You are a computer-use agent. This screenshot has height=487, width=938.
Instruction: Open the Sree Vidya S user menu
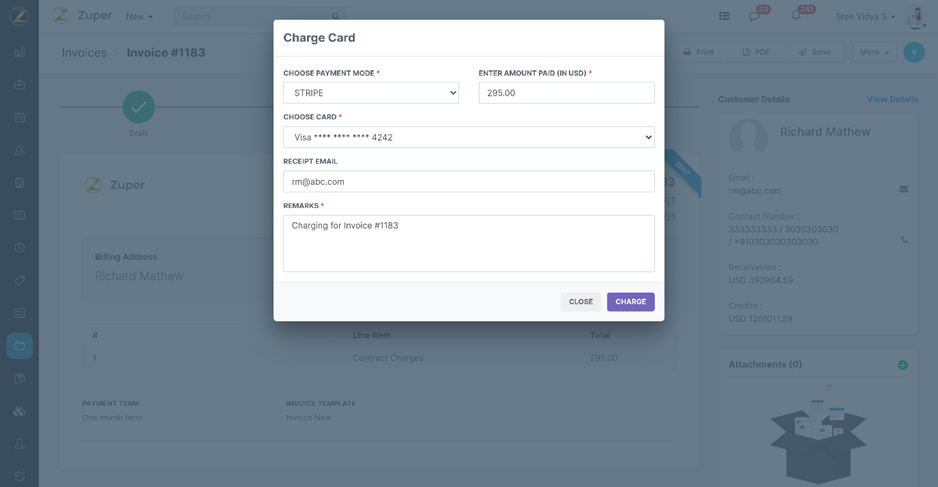pyautogui.click(x=866, y=16)
